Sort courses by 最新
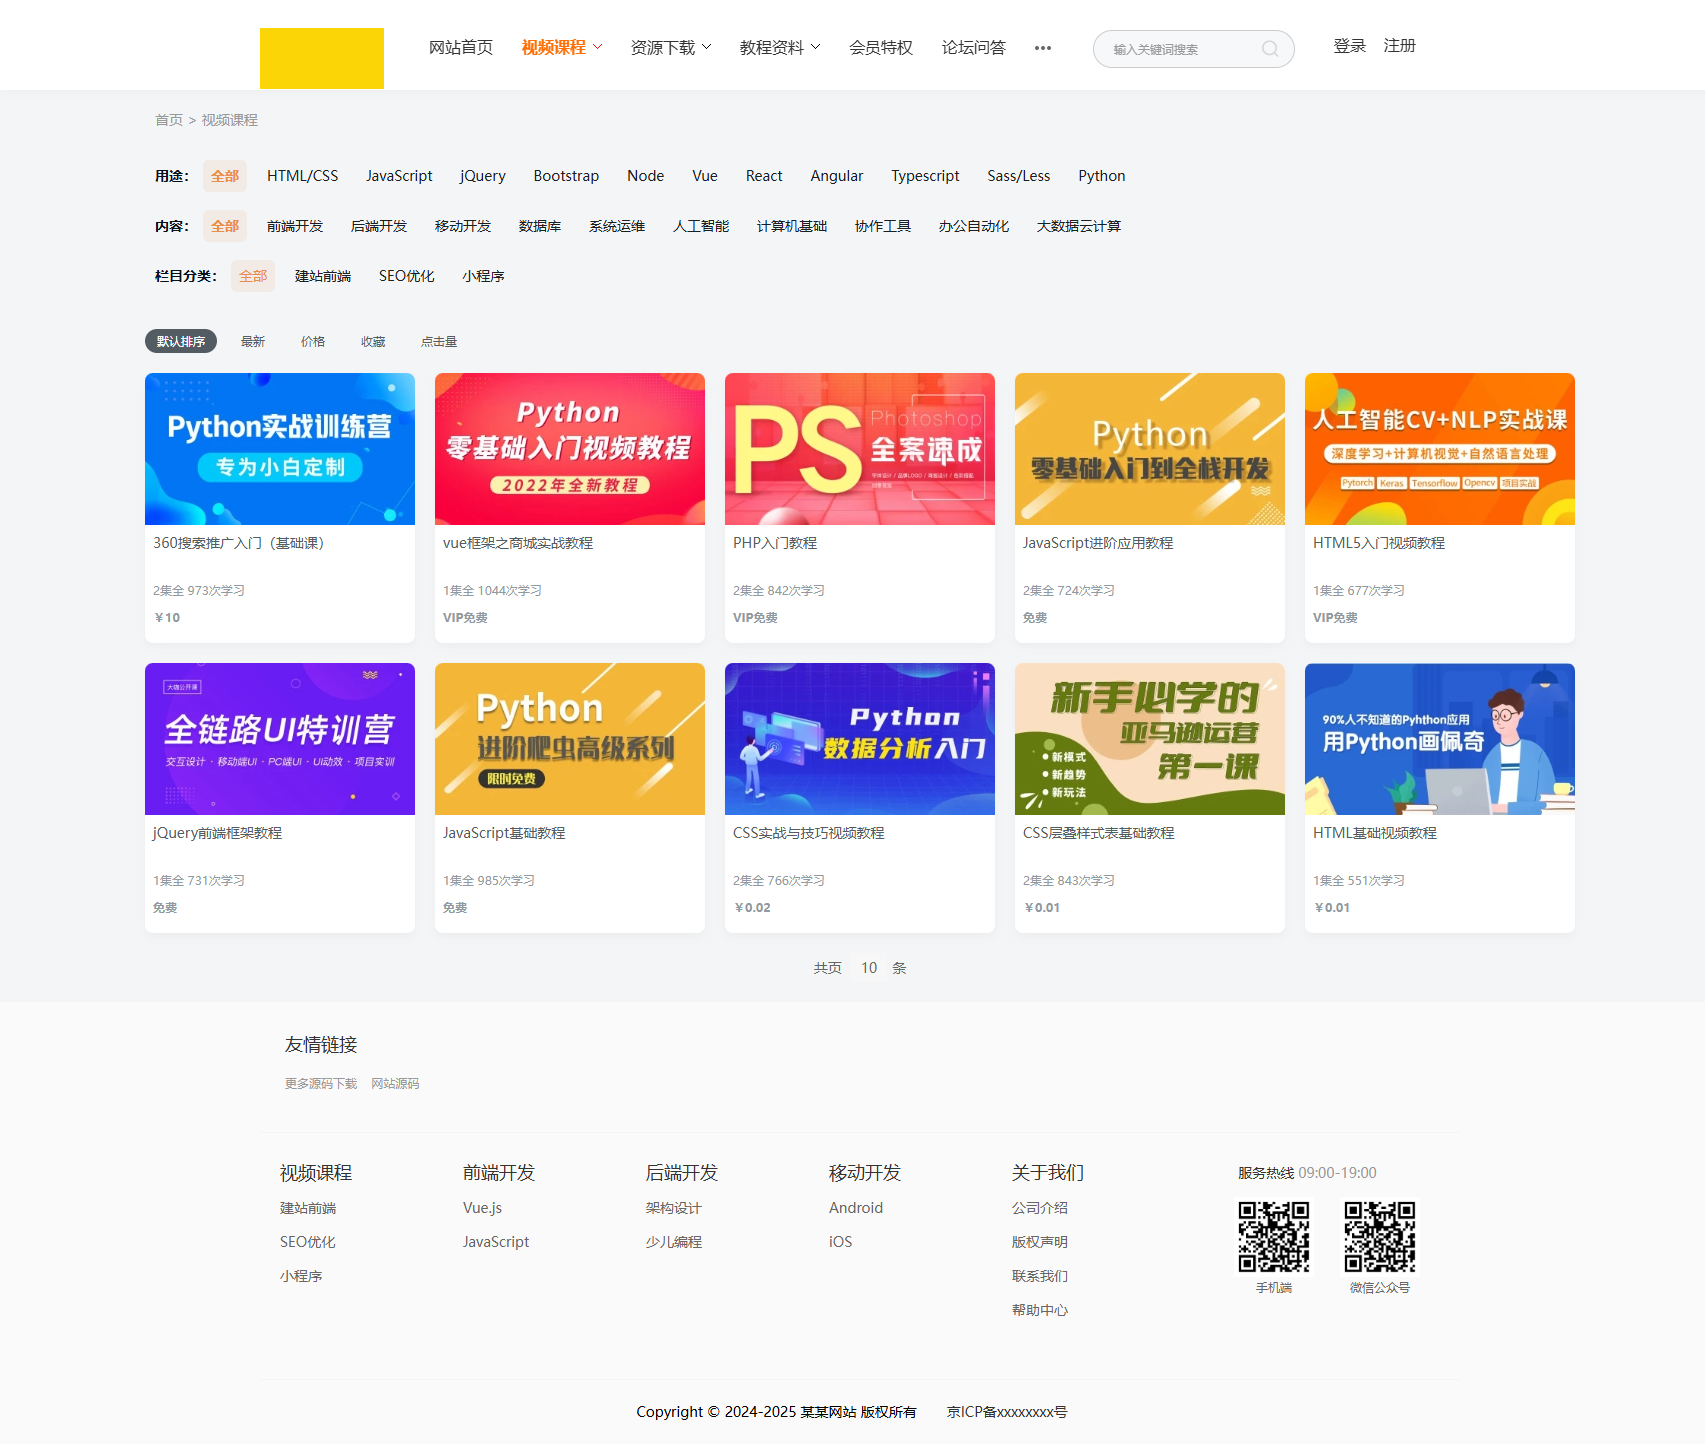This screenshot has width=1705, height=1444. [x=253, y=342]
